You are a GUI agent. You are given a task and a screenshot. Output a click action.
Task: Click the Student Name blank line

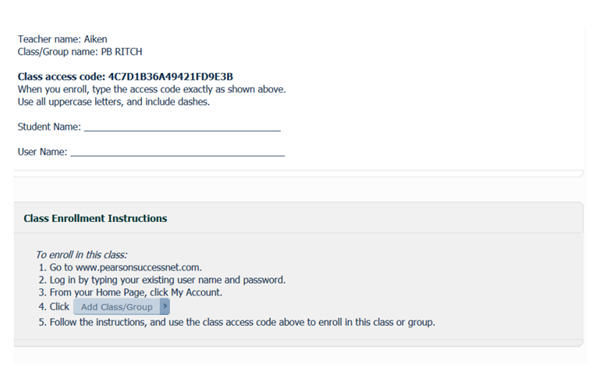(183, 129)
